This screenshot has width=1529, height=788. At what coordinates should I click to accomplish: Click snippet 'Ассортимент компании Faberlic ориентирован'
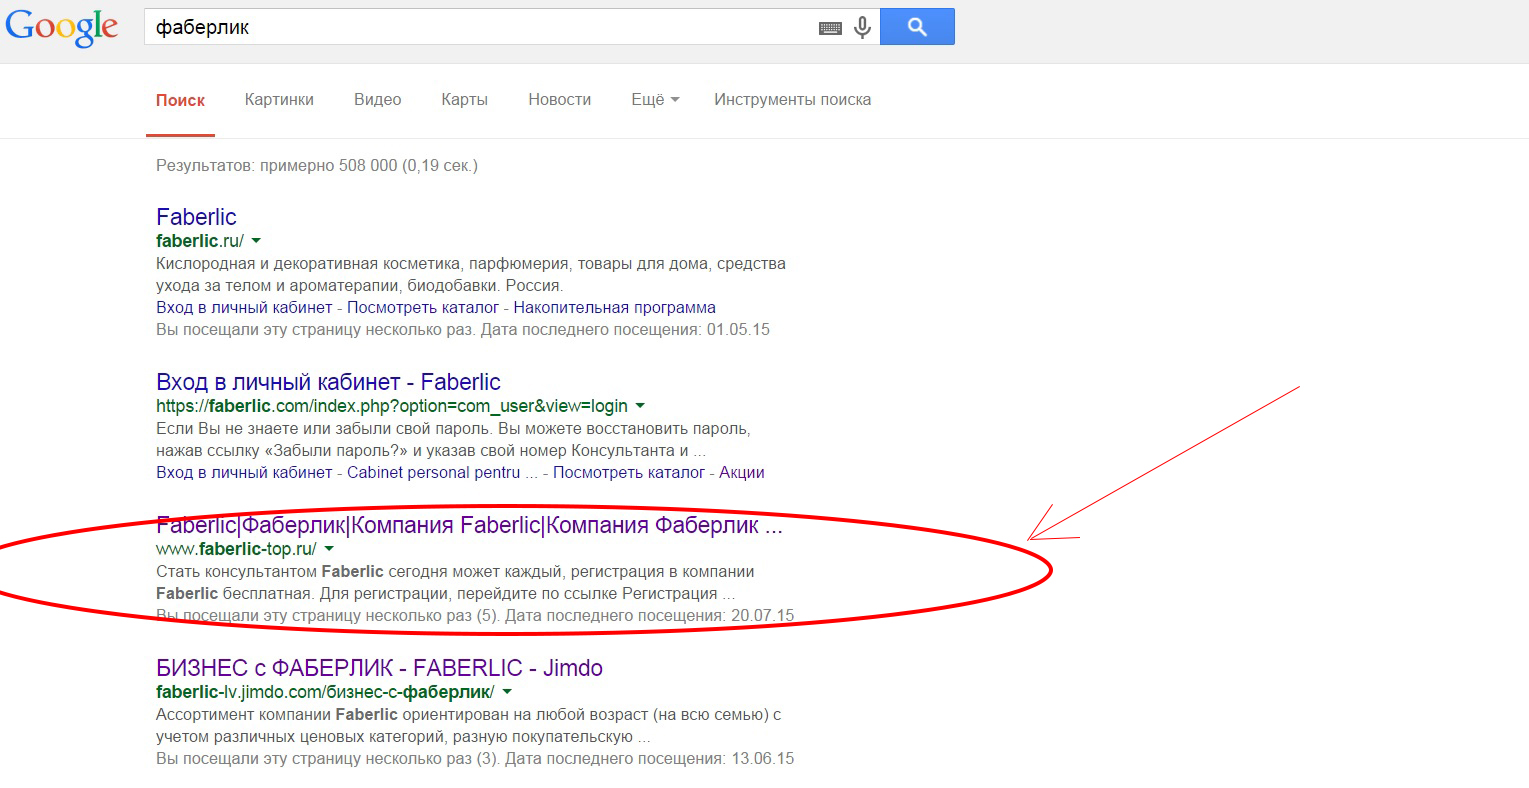[468, 726]
